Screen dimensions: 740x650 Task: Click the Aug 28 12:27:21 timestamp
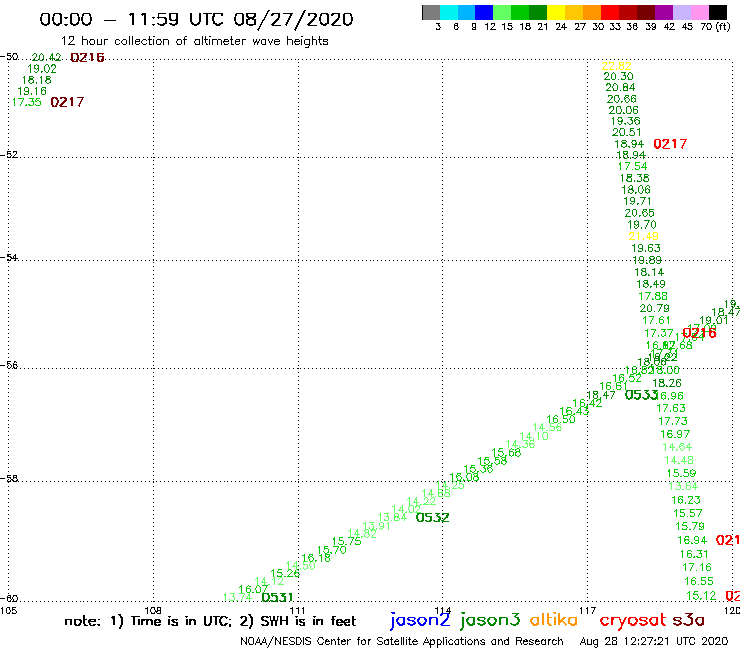point(654,642)
